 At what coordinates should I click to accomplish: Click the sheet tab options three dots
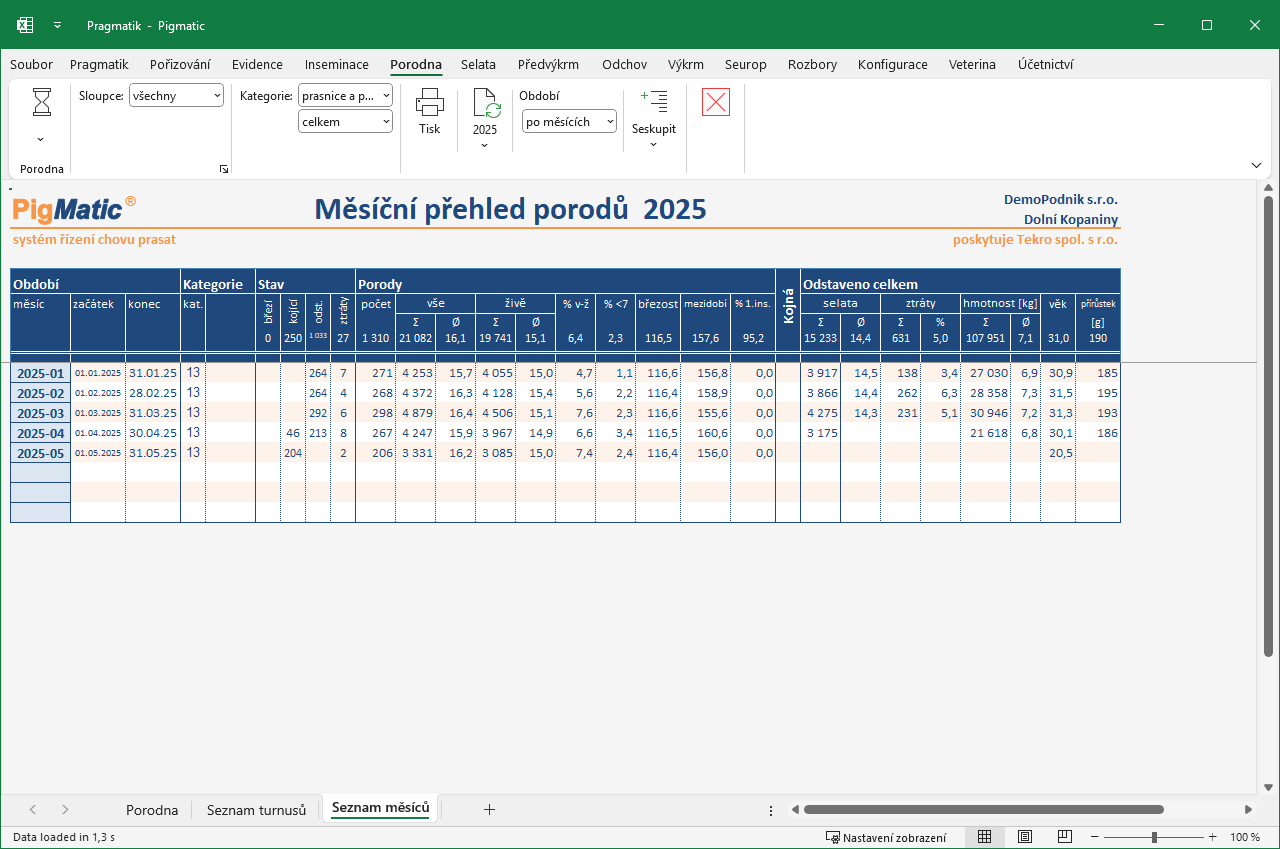[x=770, y=810]
